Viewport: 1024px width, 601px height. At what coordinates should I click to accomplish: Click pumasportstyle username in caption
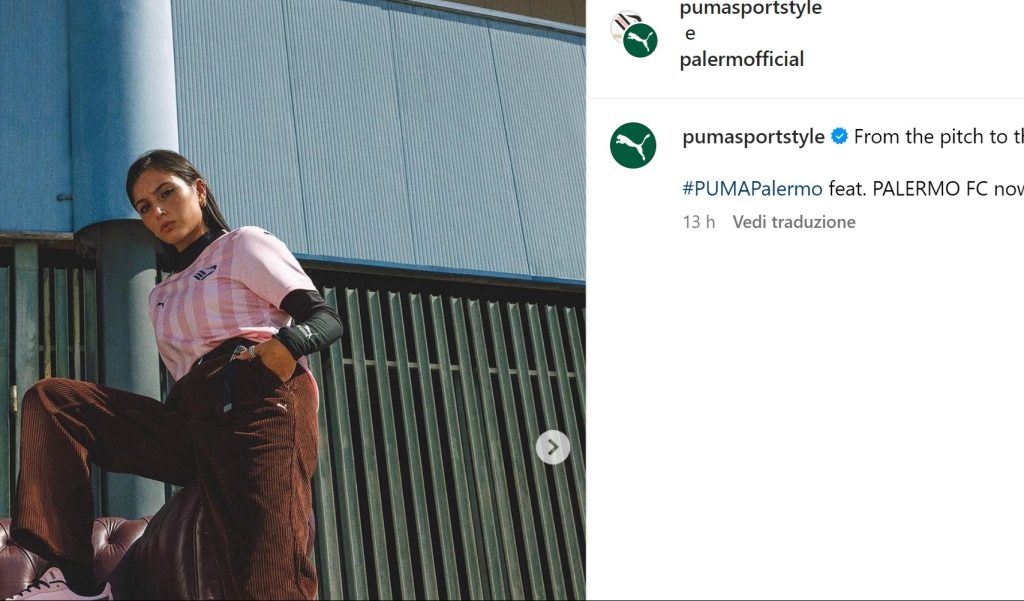753,137
